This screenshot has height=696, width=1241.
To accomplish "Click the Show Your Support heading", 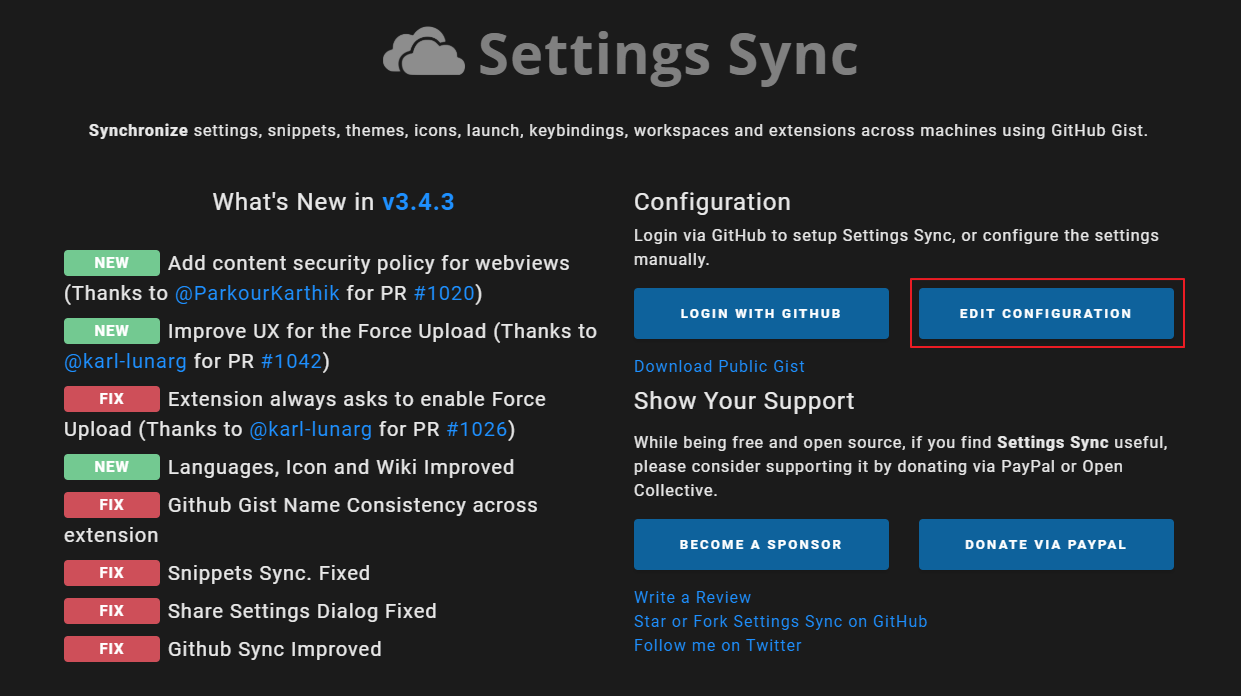I will pos(744,401).
